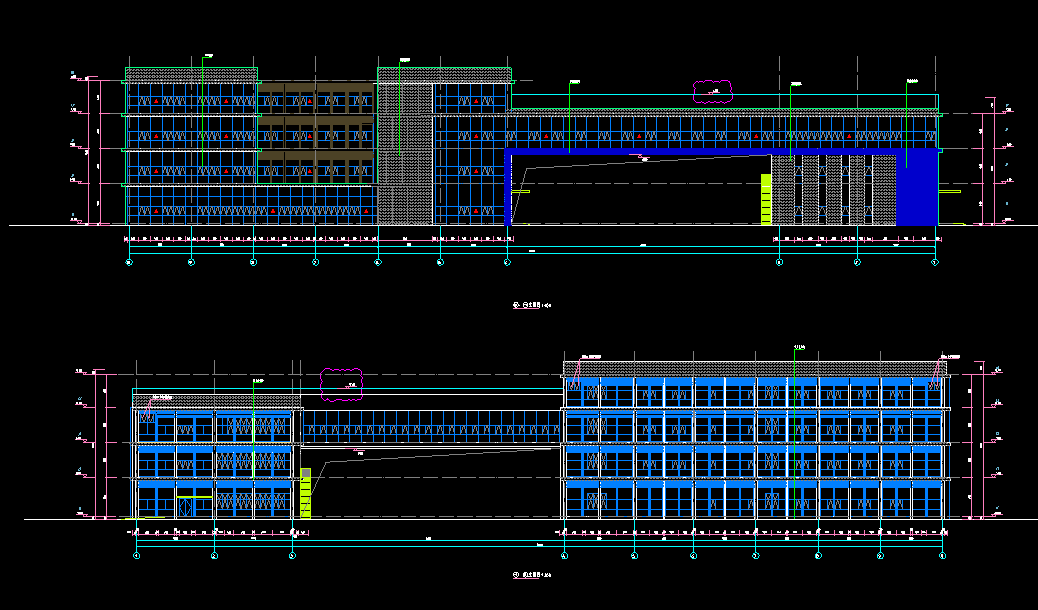Viewport: 1038px width, 610px height.
Task: Select short yellow line right of upper elevation
Action: coord(950,191)
